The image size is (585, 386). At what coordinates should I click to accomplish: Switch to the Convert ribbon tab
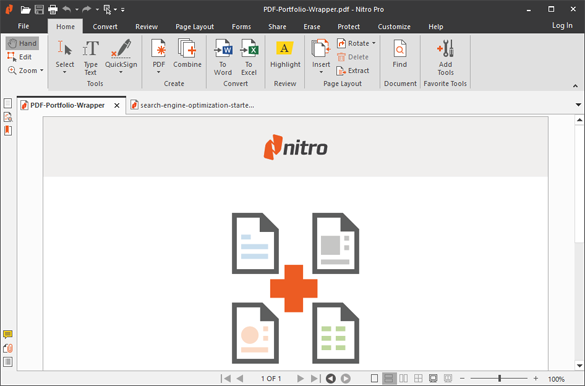(x=105, y=26)
